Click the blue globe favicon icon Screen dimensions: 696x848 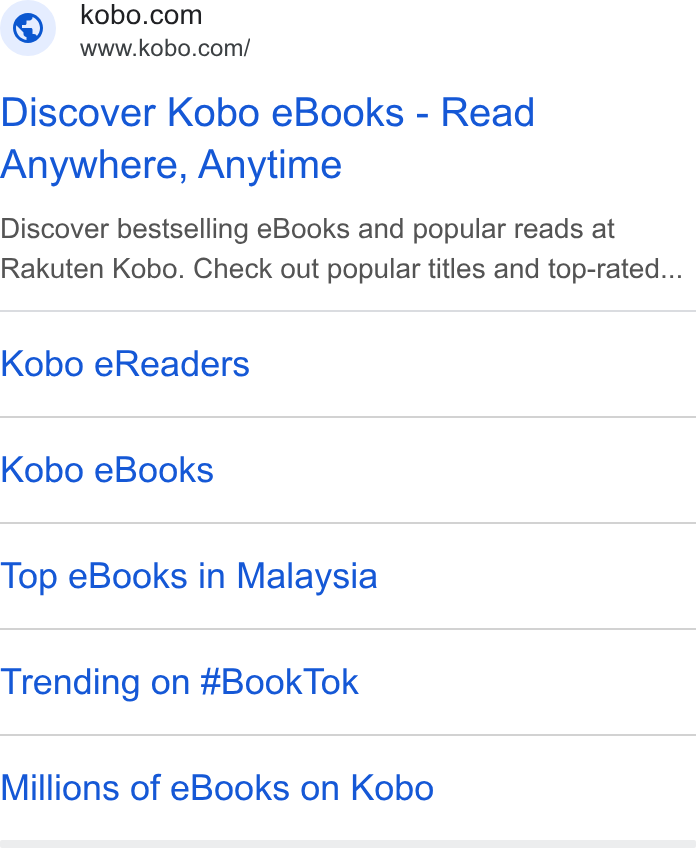point(28,28)
